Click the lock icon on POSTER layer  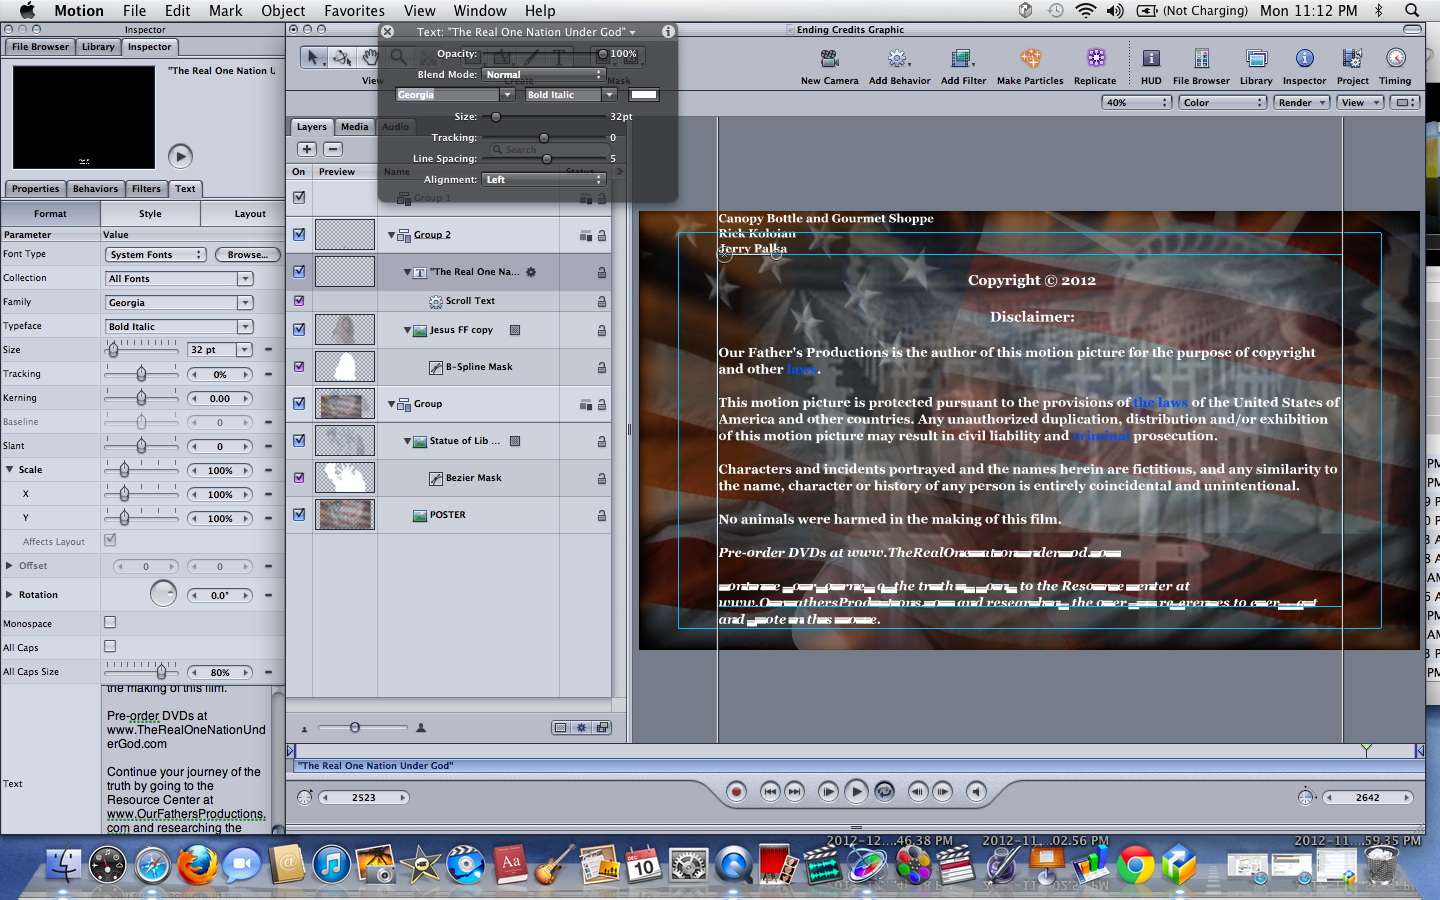(x=601, y=516)
